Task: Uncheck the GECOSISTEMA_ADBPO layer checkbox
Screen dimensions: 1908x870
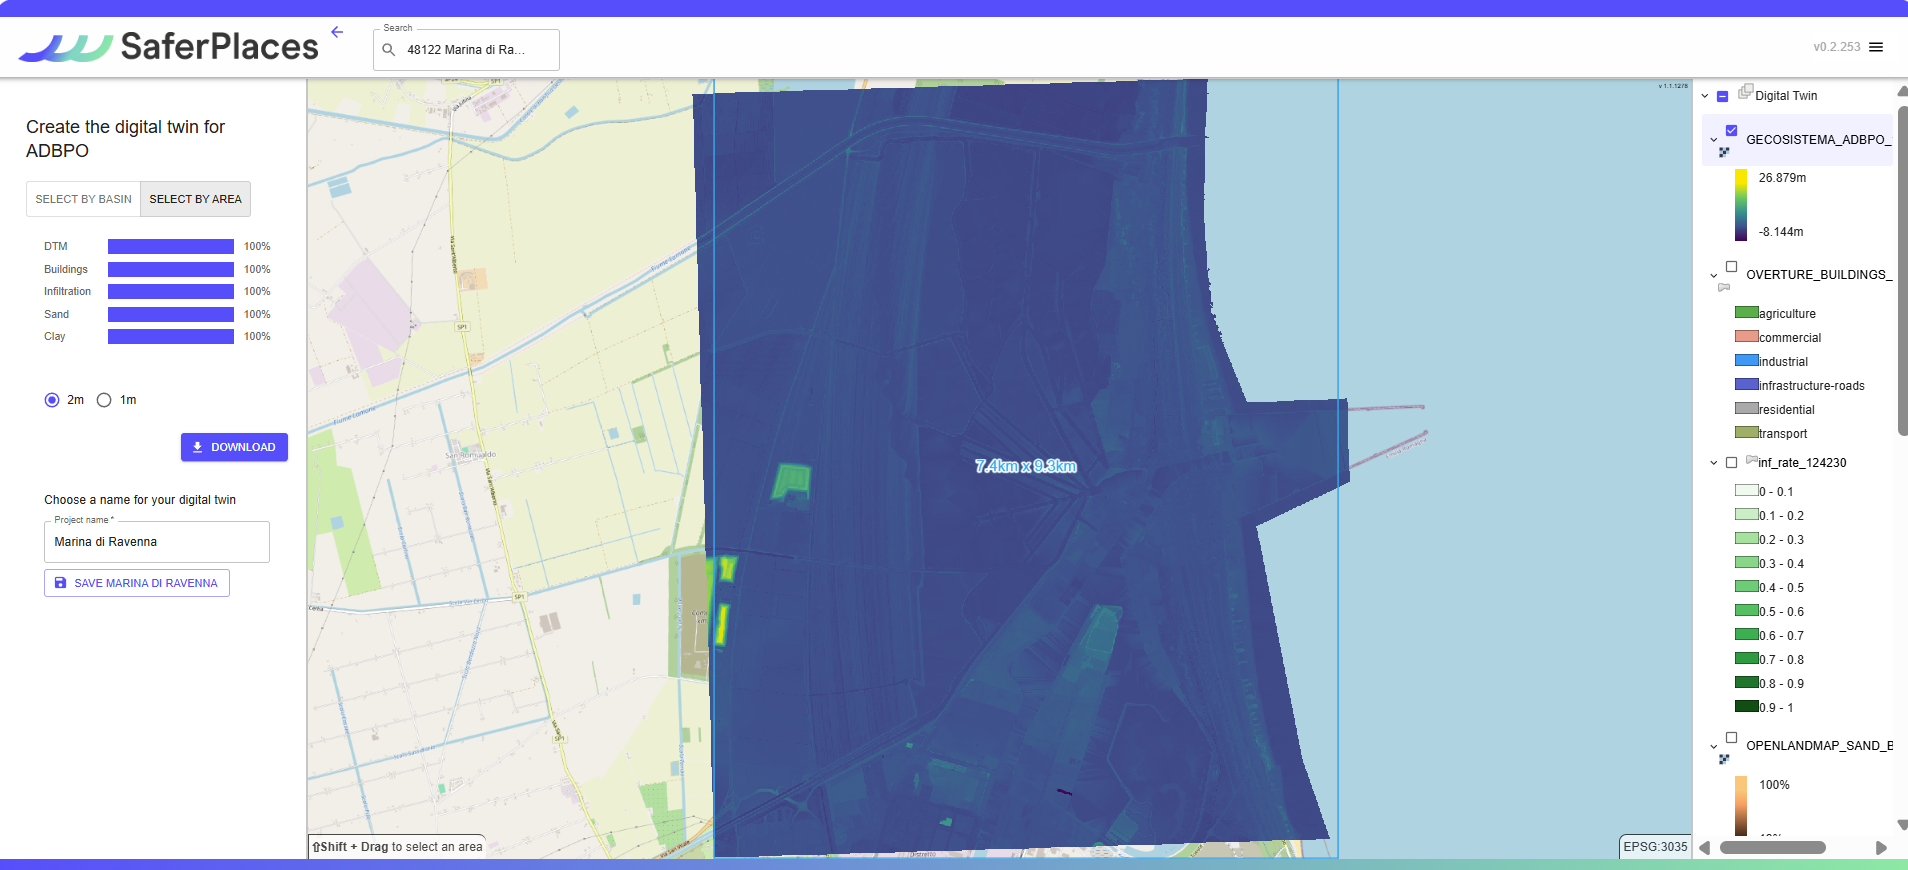Action: [1732, 131]
